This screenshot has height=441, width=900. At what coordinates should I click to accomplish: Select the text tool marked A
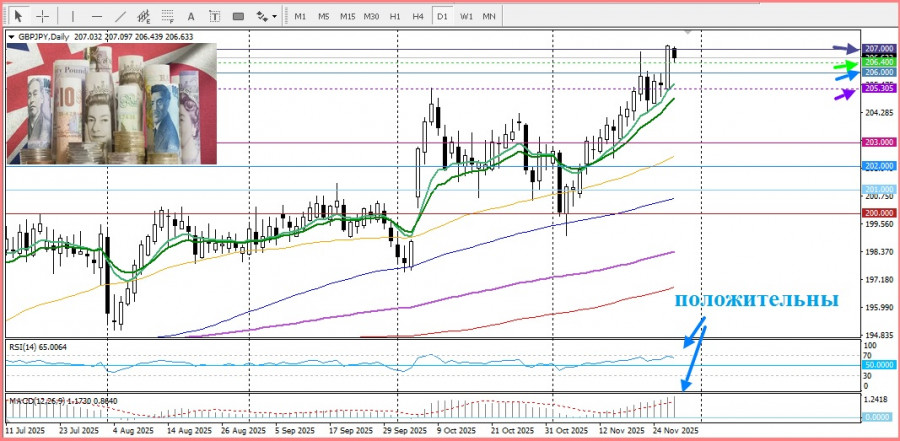click(191, 16)
